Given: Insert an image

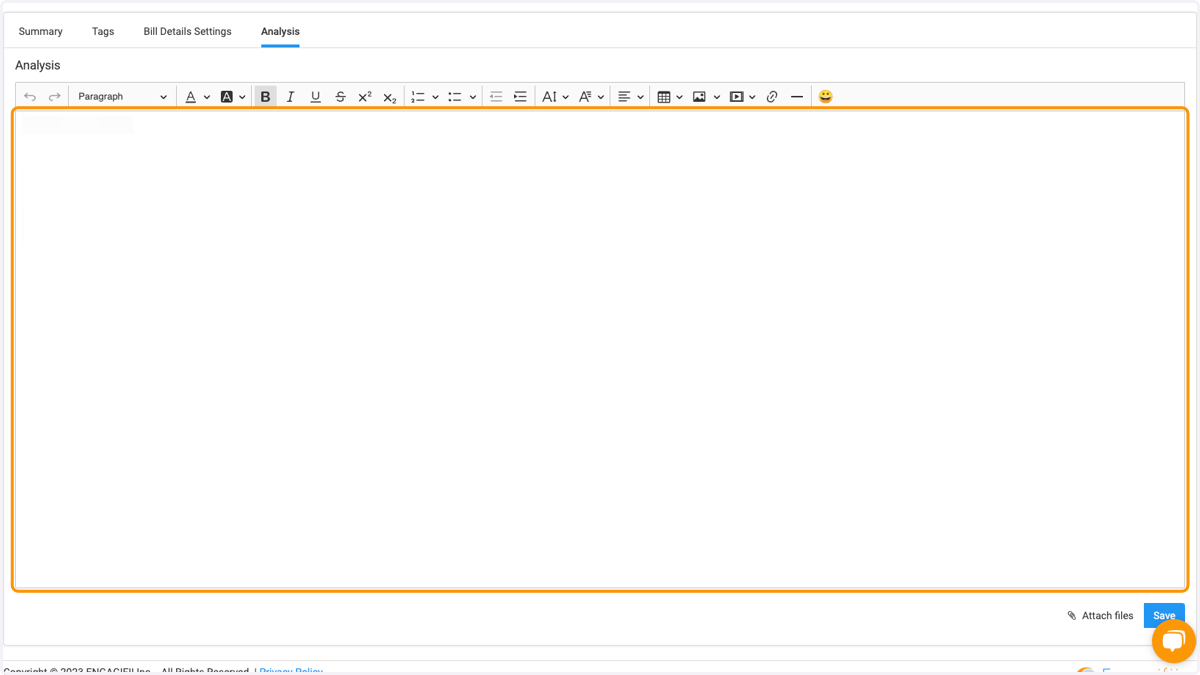Looking at the screenshot, I should tap(699, 97).
